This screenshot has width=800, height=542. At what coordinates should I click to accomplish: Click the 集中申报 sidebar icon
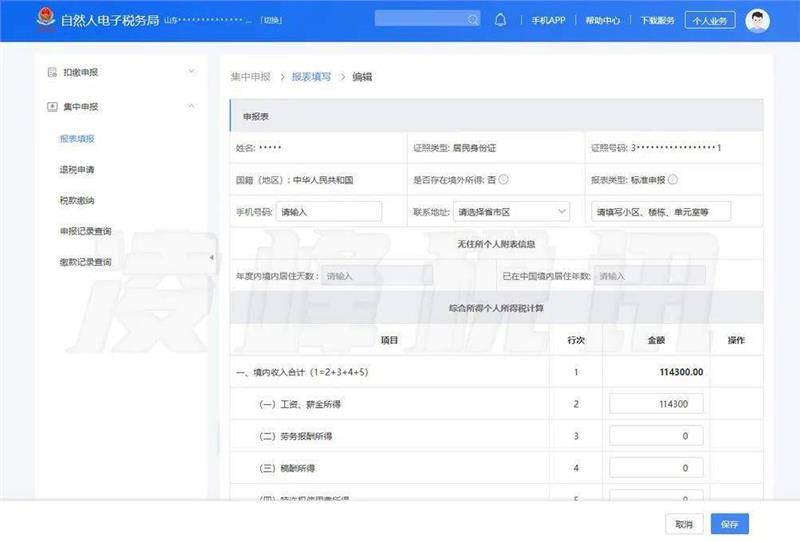pyautogui.click(x=52, y=106)
